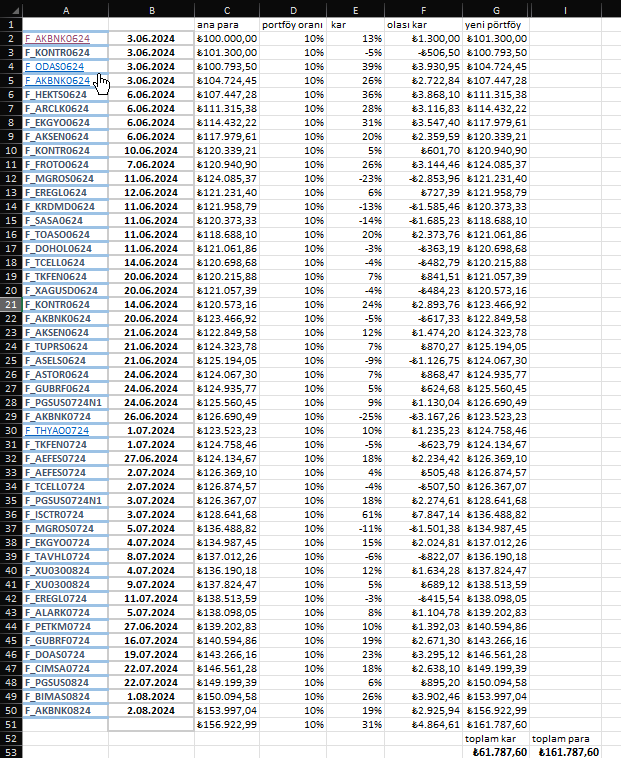
Task: Select the -₺3.167,26 olası kar cell
Action: [x=423, y=417]
